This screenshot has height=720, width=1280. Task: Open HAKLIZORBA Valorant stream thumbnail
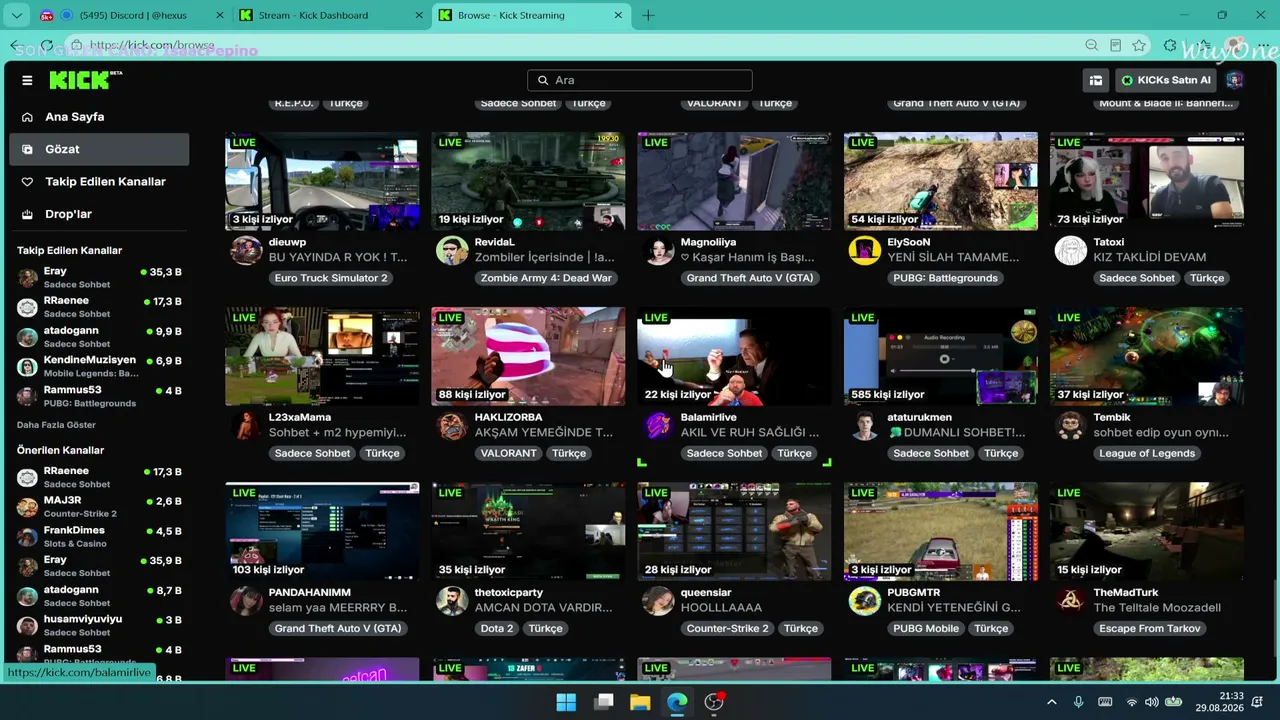(528, 356)
